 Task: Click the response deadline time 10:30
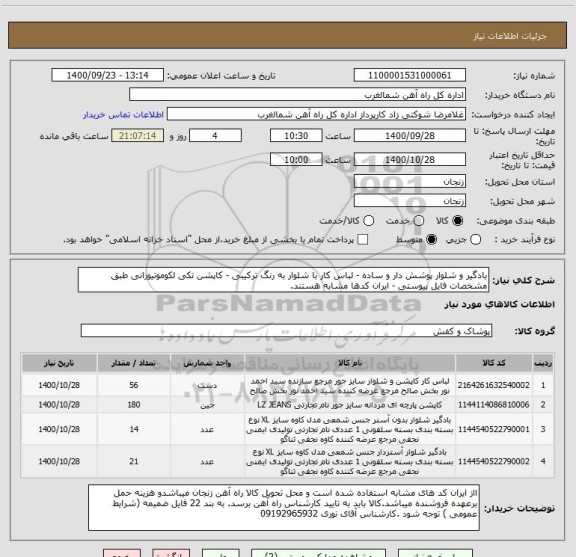tap(296, 136)
